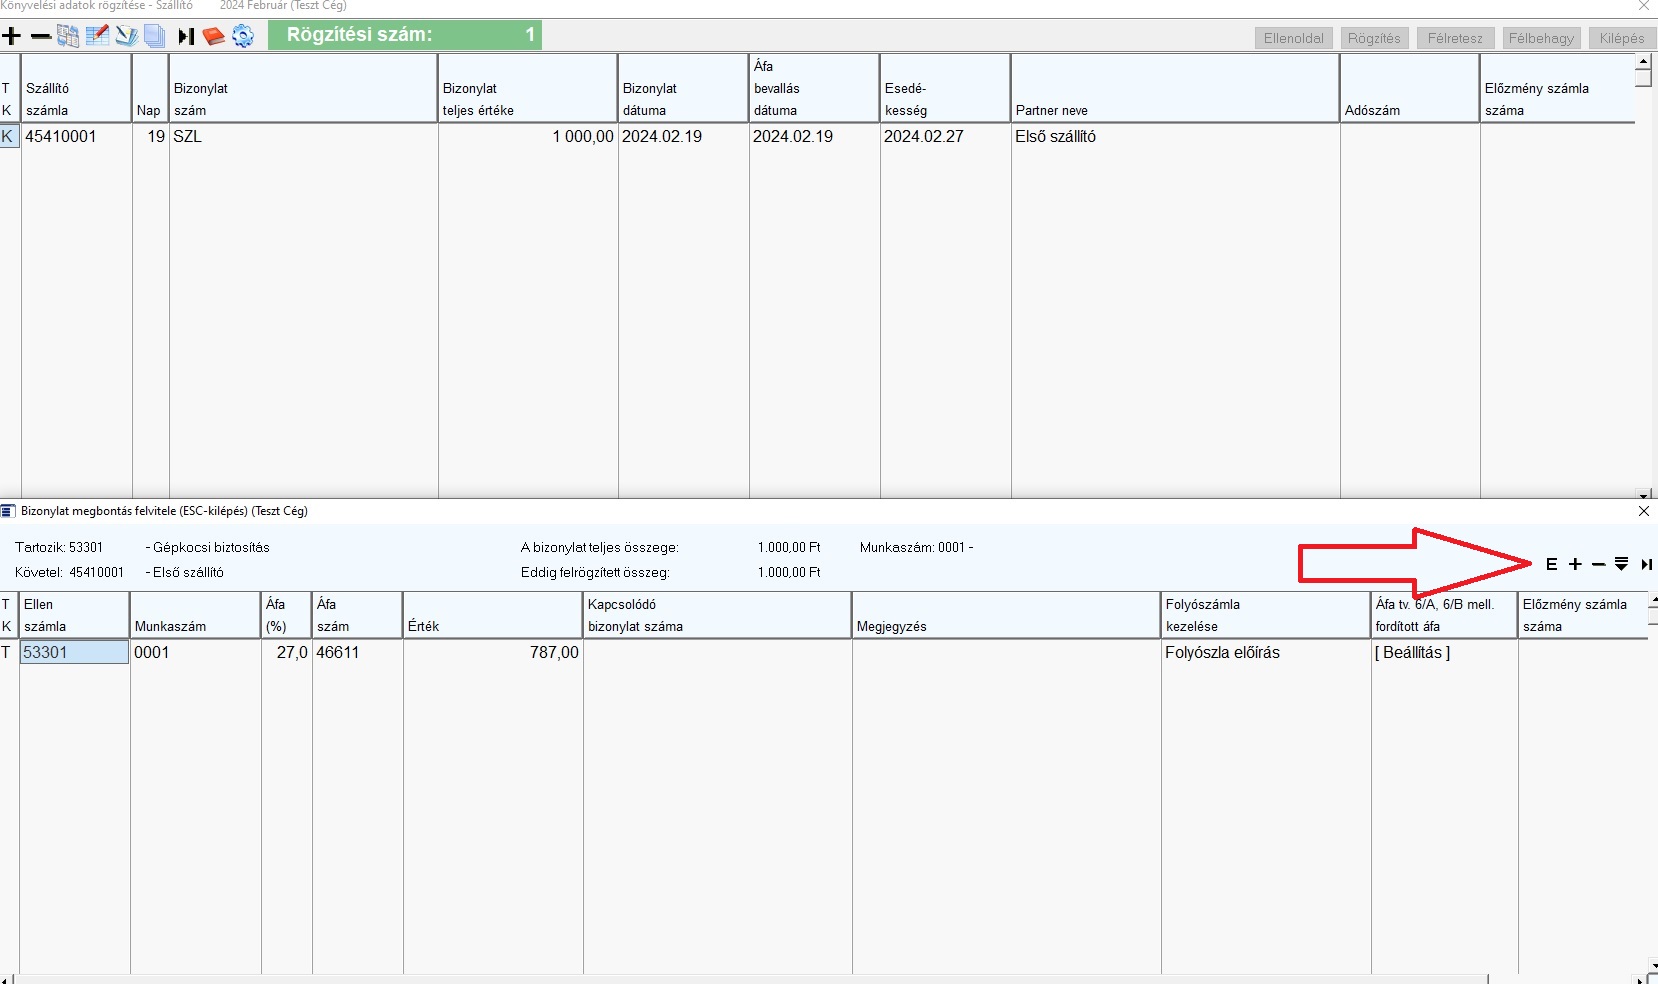Click the E icon in breakdown panel
Screen dimensions: 1658x984
pos(1551,565)
